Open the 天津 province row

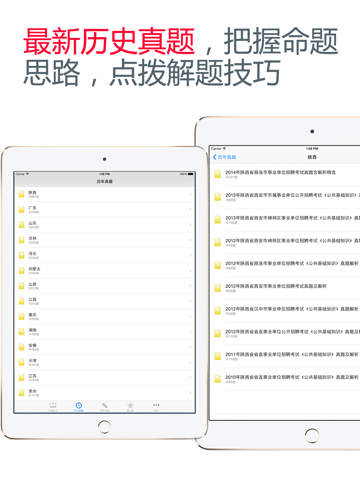pos(104,363)
